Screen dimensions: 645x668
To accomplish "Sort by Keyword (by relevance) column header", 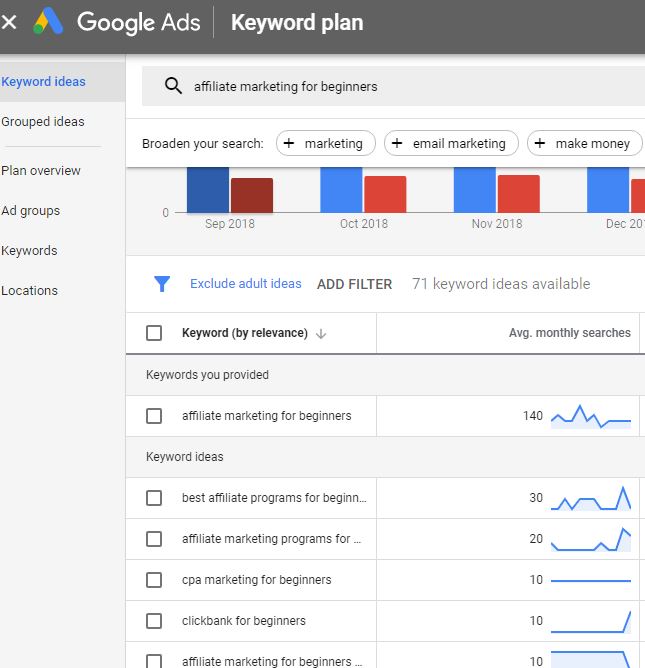I will coord(245,333).
